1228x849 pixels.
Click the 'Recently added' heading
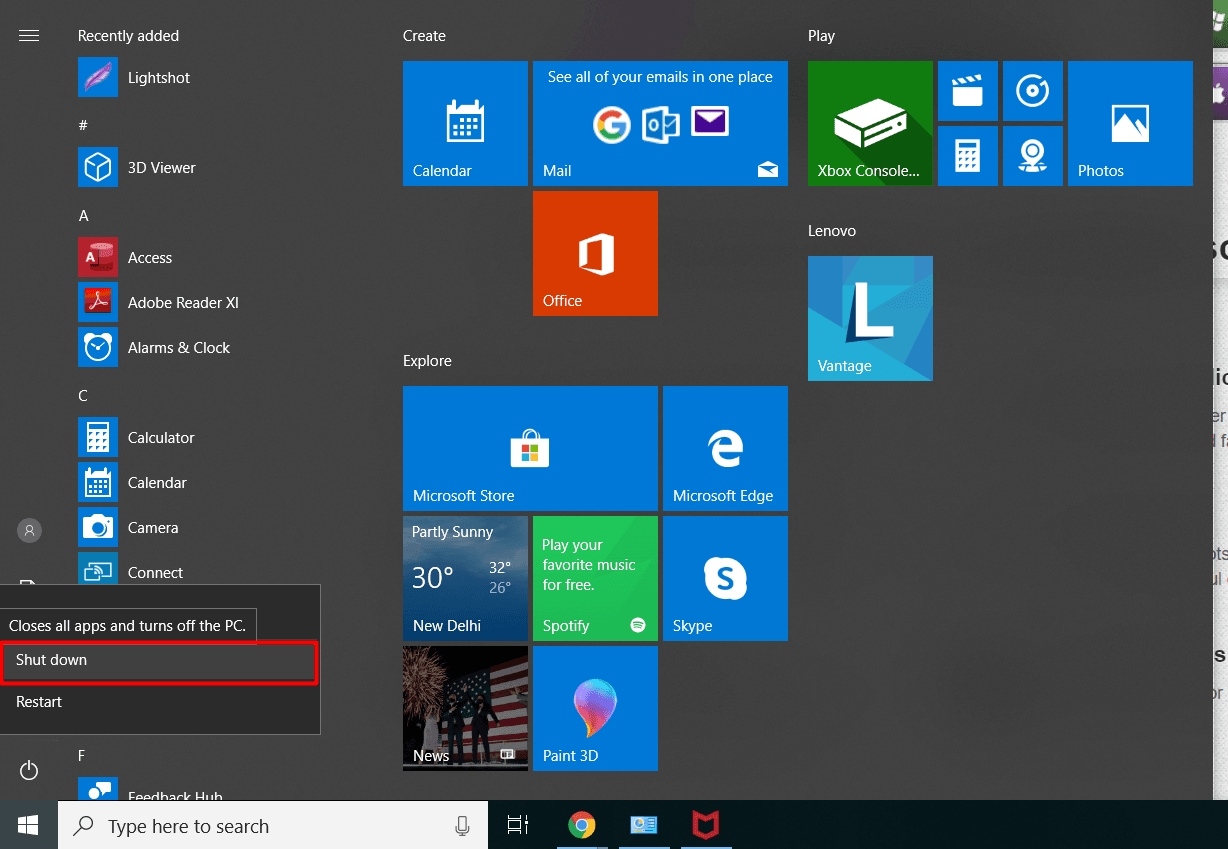[128, 36]
